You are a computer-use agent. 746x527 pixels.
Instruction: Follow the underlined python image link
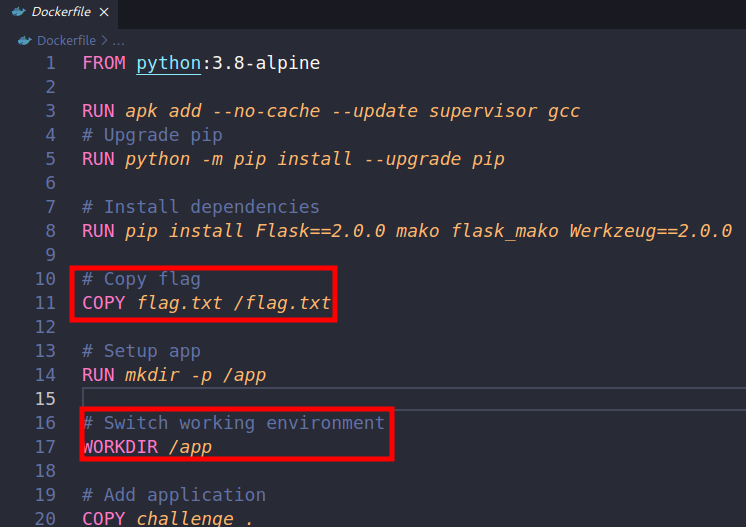[169, 63]
